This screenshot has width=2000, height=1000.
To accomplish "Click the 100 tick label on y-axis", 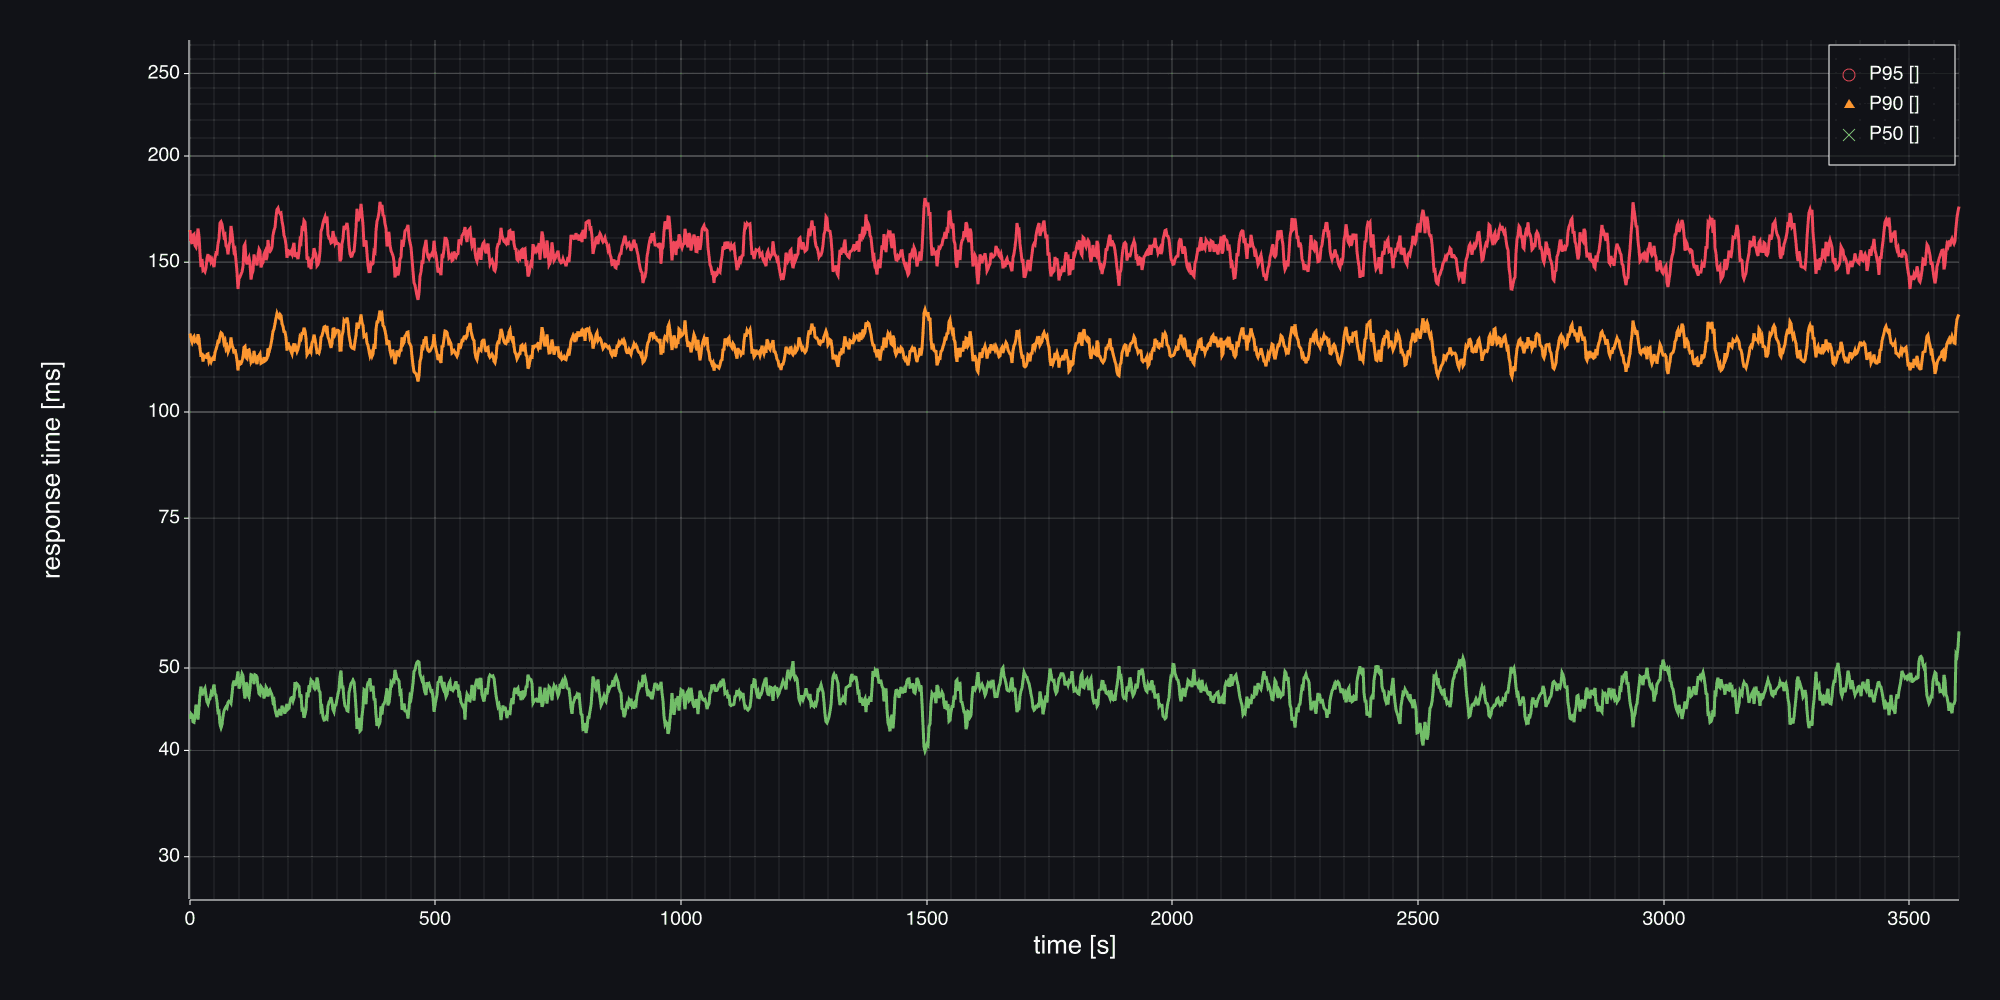I will click(164, 411).
